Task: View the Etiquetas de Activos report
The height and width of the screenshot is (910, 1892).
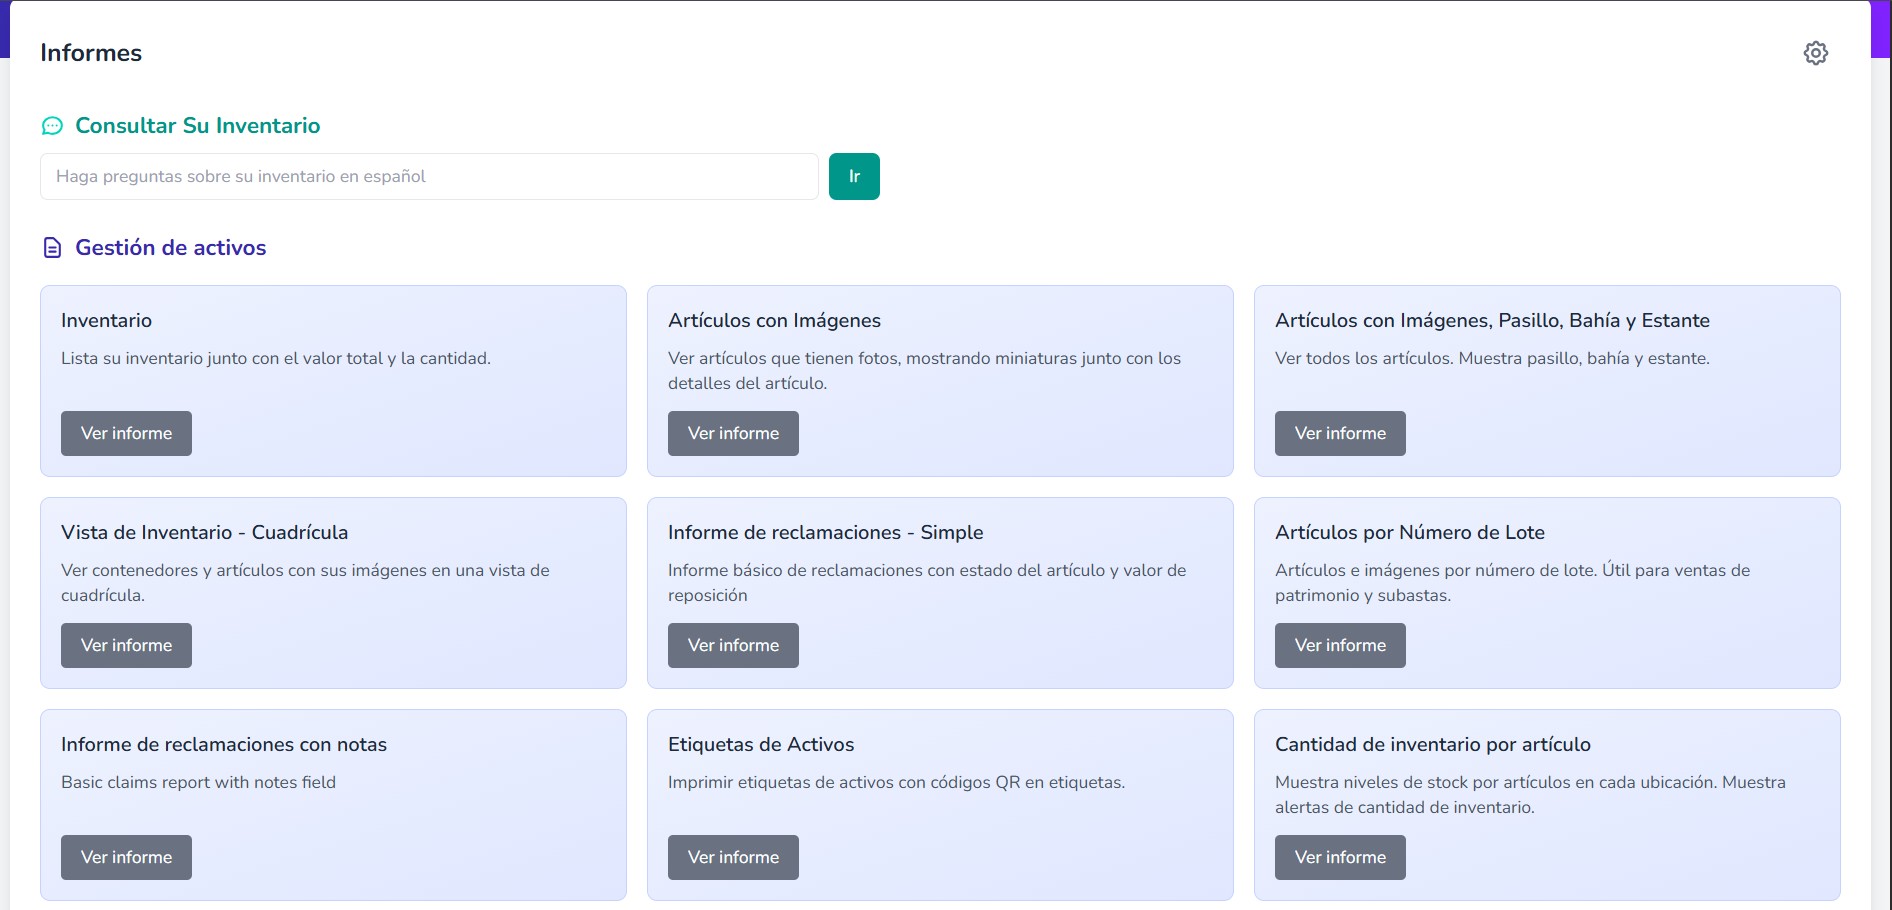Action: 733,858
